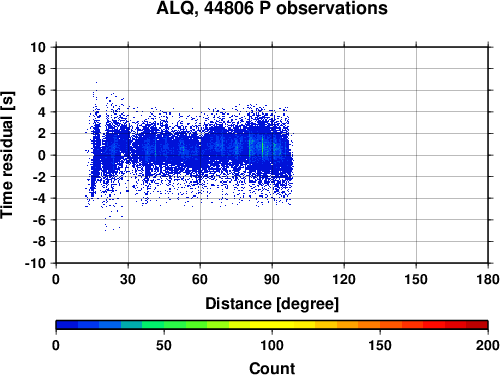
Task: Click the y-axis tick label 6
Action: click(x=42, y=90)
